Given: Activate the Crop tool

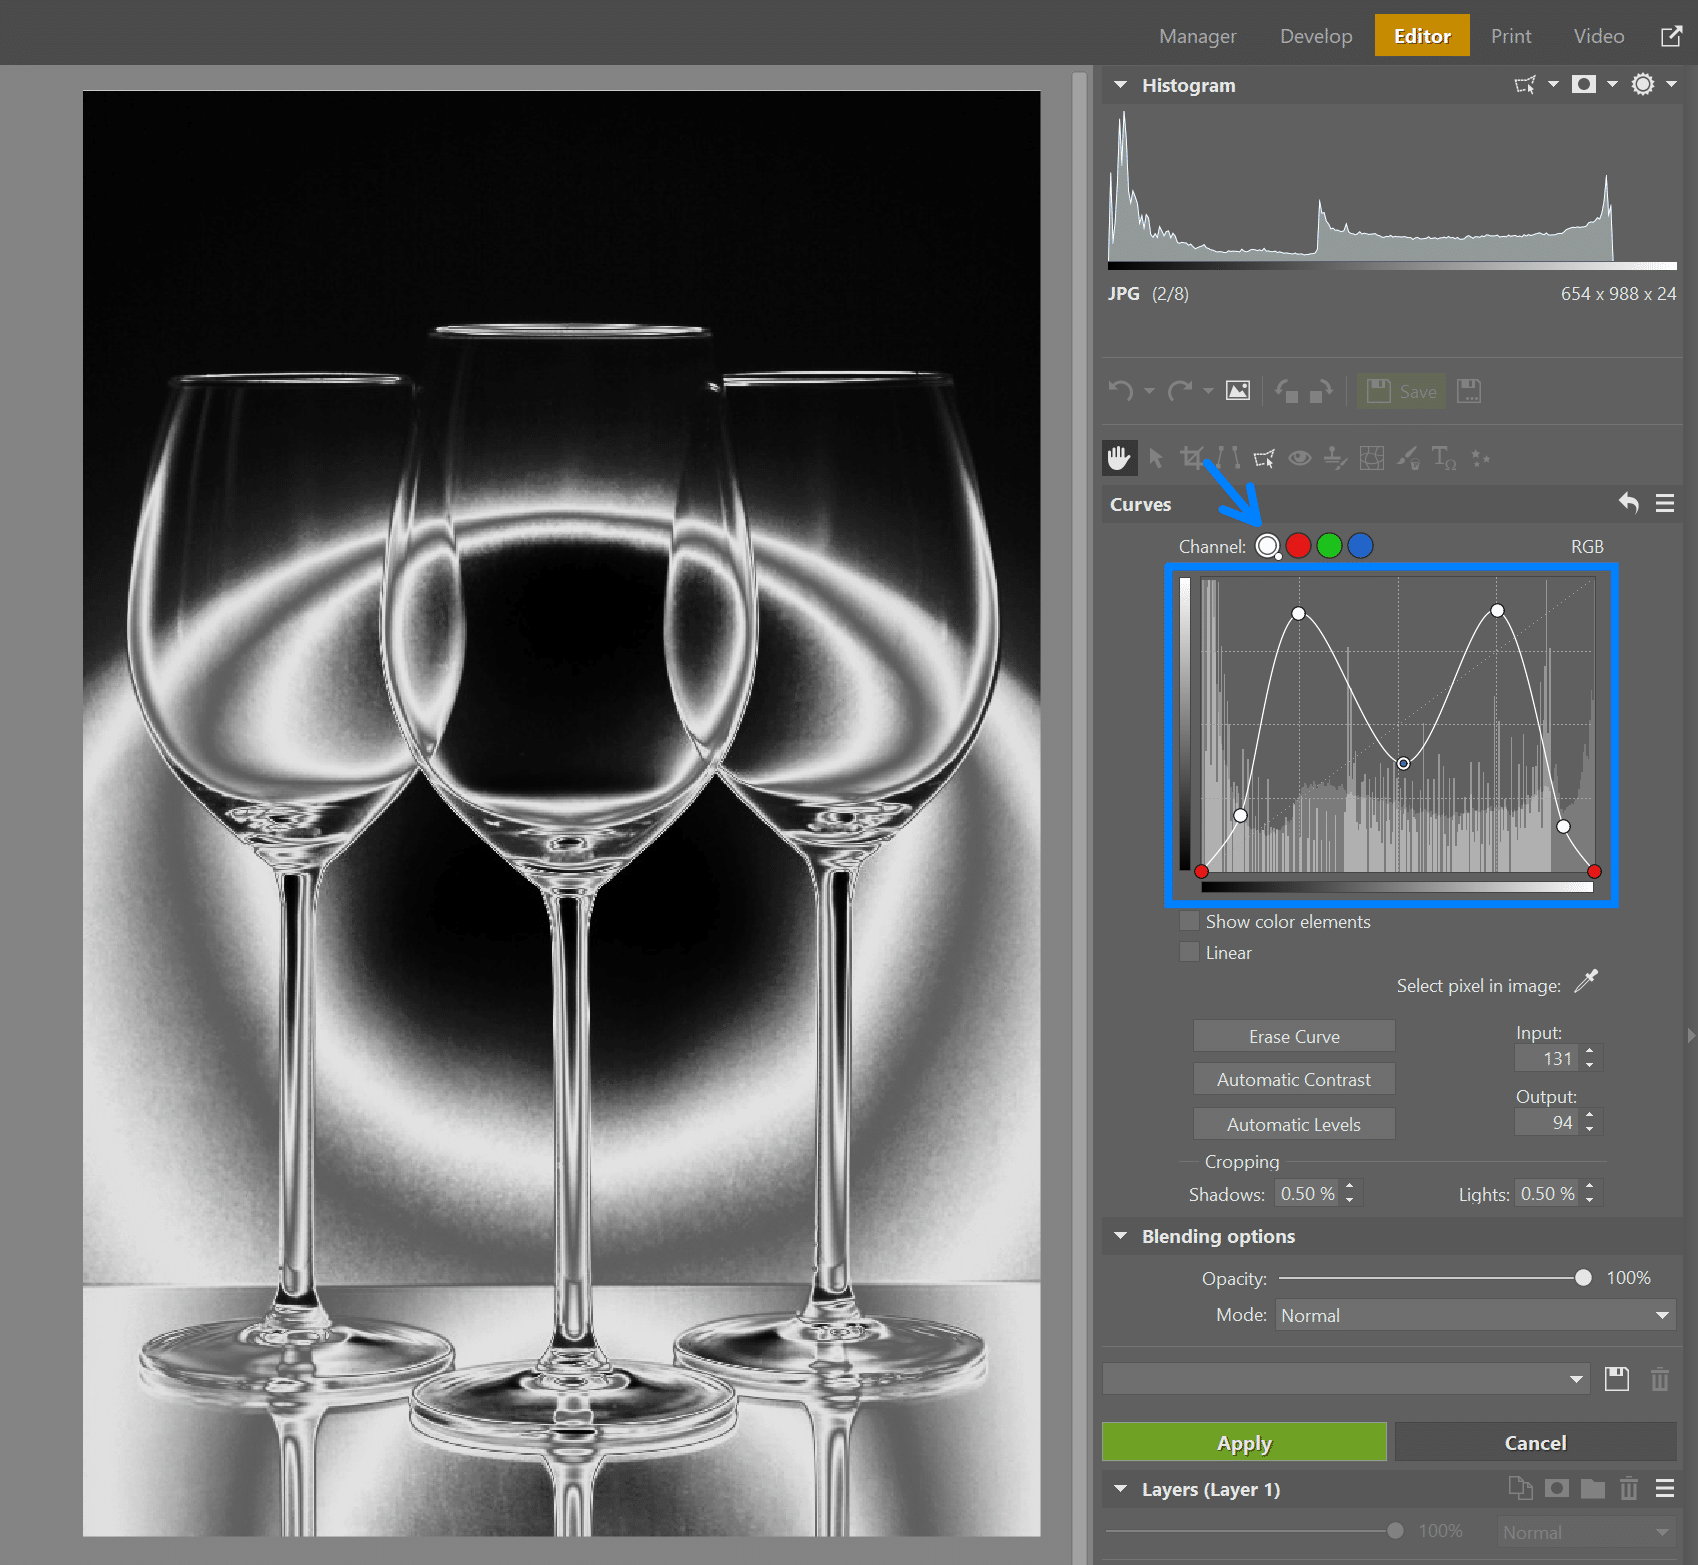Looking at the screenshot, I should pos(1192,458).
